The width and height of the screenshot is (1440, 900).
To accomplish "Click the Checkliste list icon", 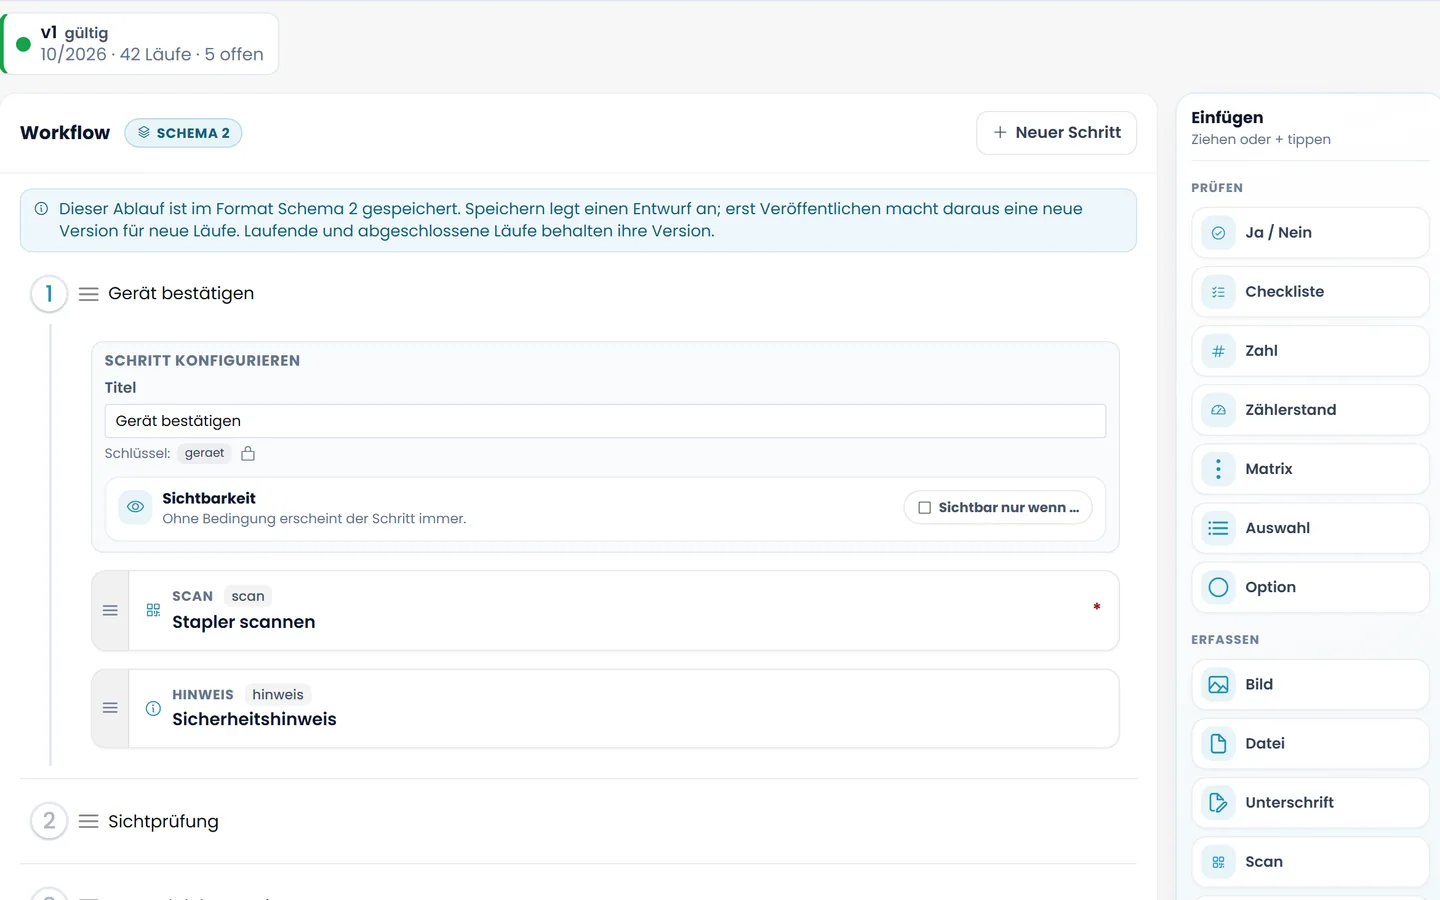I will tap(1218, 292).
